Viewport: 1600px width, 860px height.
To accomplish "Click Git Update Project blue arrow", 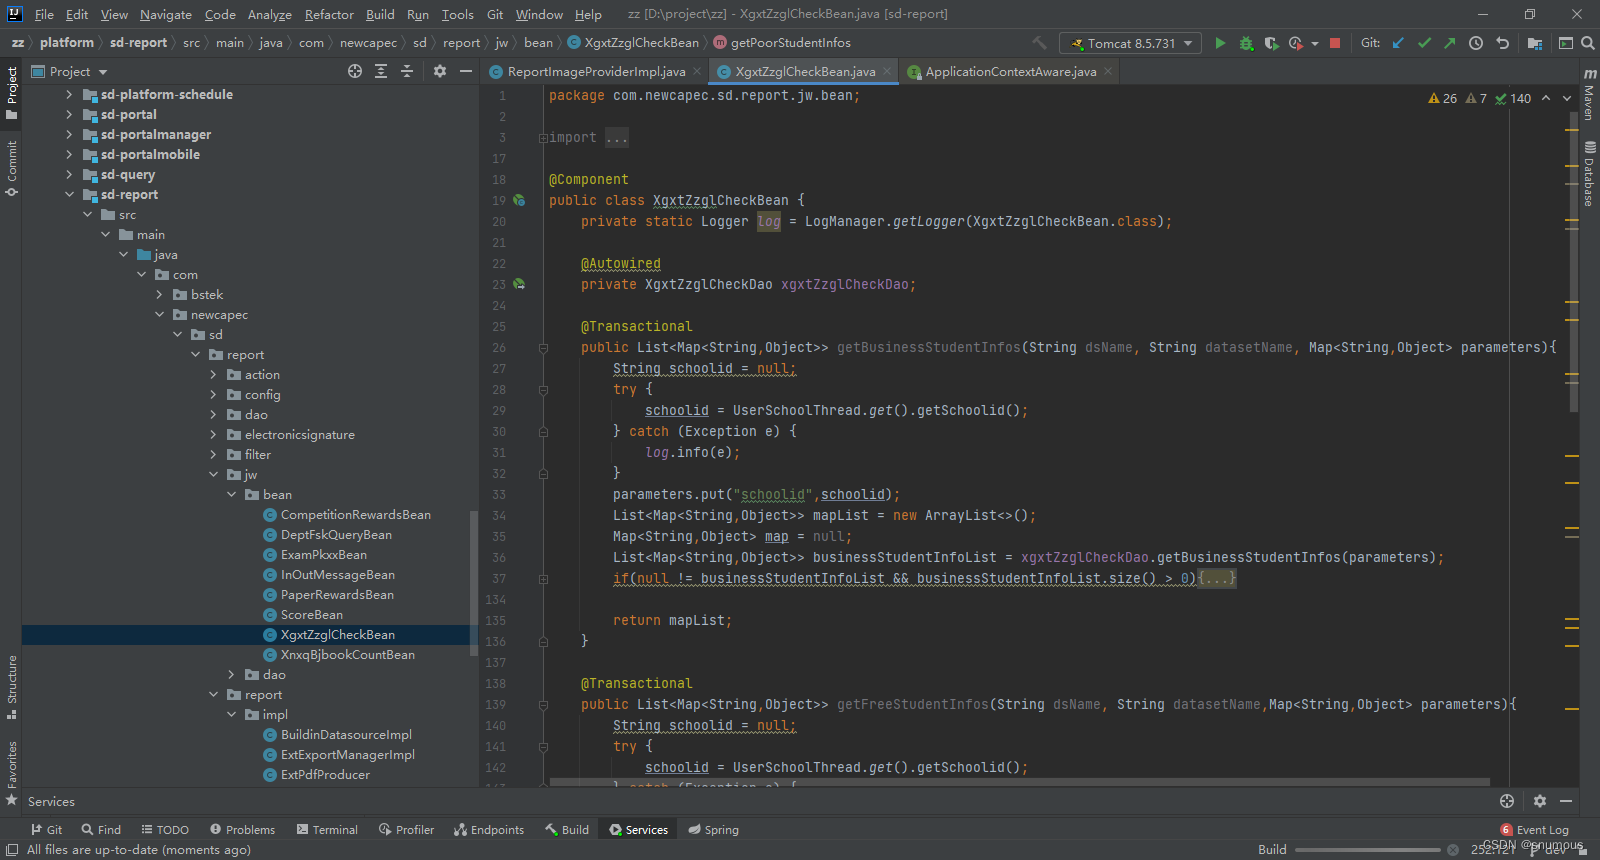I will click(1398, 43).
